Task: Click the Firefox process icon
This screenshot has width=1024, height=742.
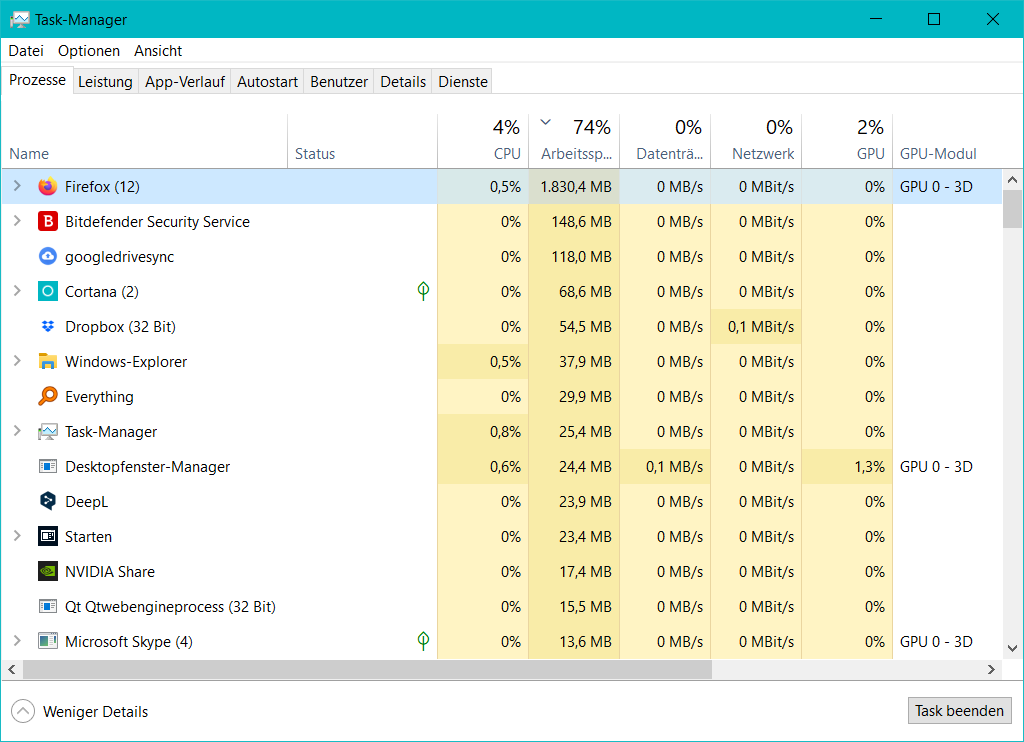Action: point(48,187)
